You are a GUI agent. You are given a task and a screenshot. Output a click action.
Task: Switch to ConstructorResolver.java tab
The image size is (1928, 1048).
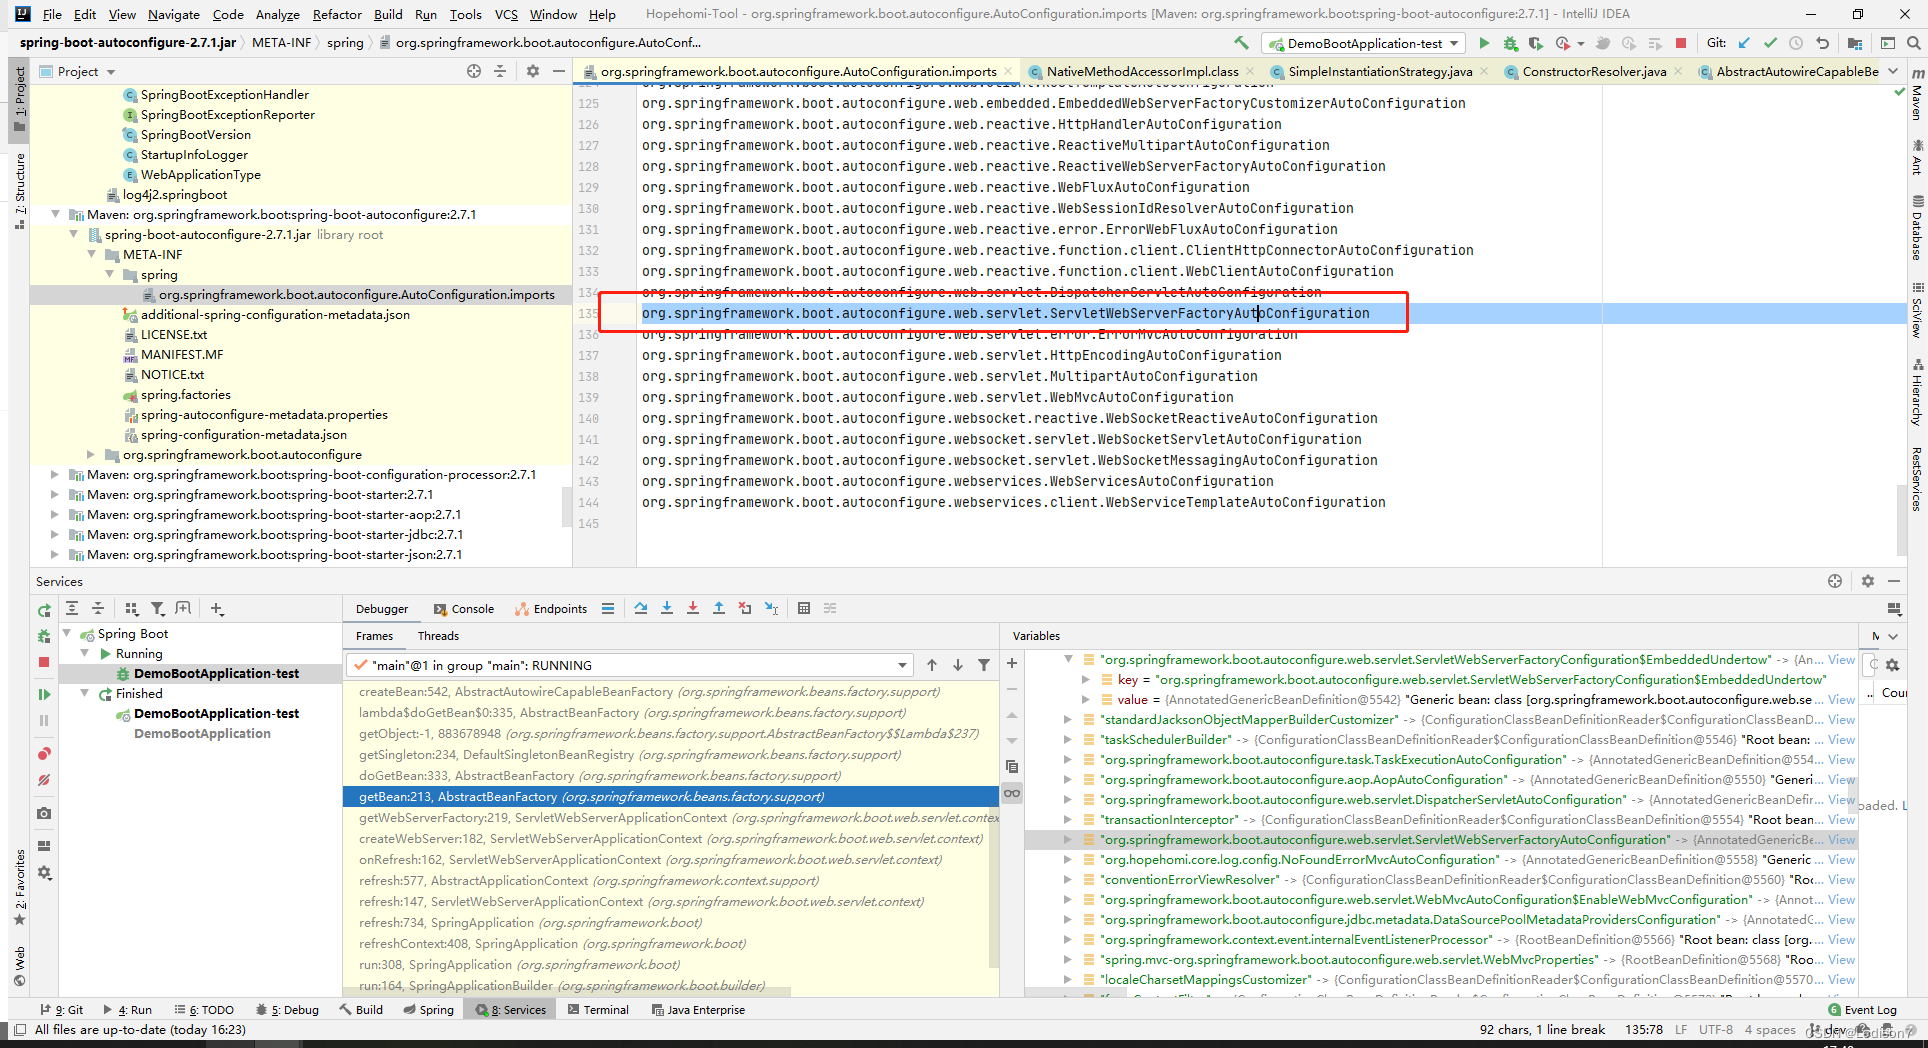point(1594,71)
